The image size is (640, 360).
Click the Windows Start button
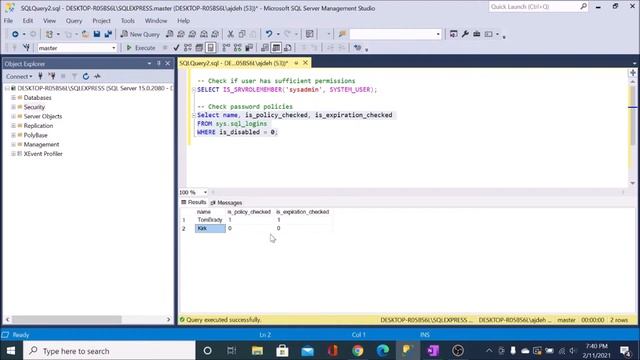[x=11, y=351]
